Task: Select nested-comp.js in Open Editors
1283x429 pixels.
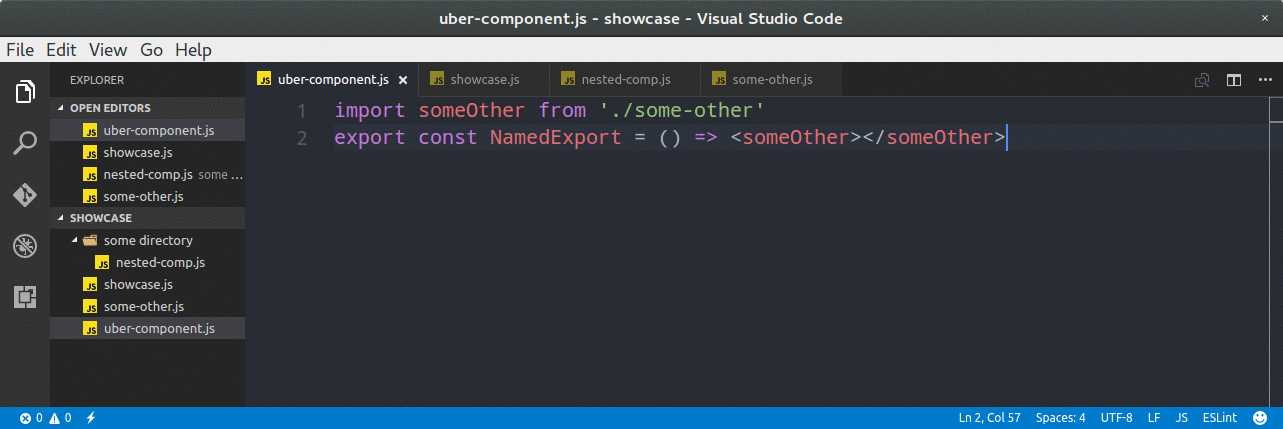Action: [x=148, y=174]
